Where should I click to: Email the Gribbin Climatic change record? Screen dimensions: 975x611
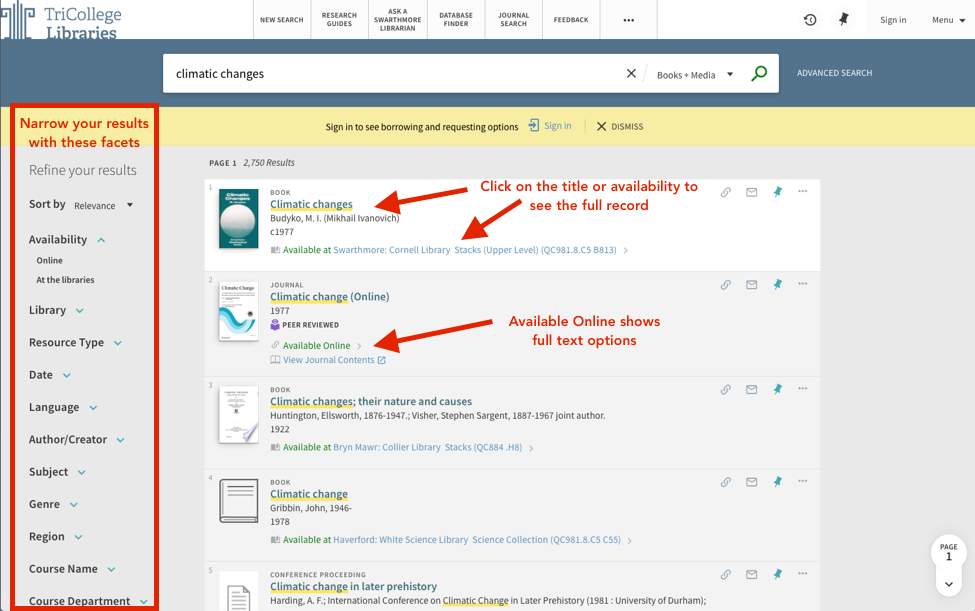(x=752, y=482)
